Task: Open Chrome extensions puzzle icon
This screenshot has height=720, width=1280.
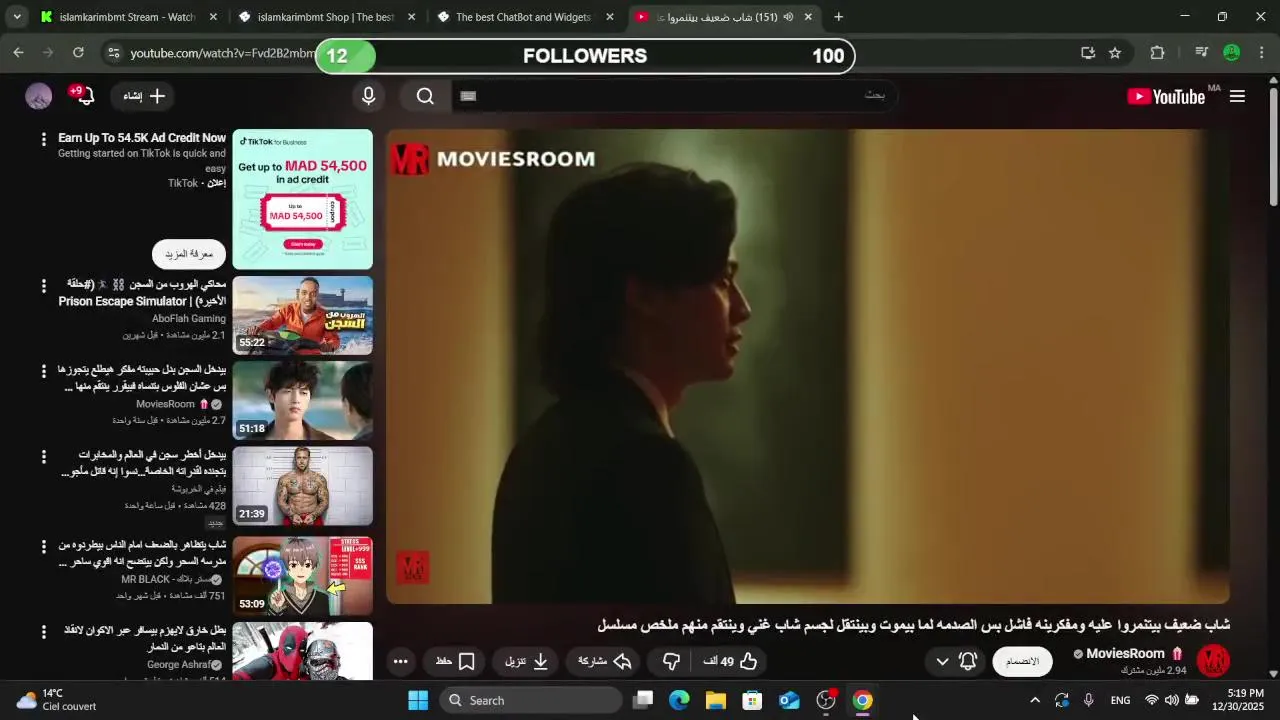Action: click(x=1157, y=53)
